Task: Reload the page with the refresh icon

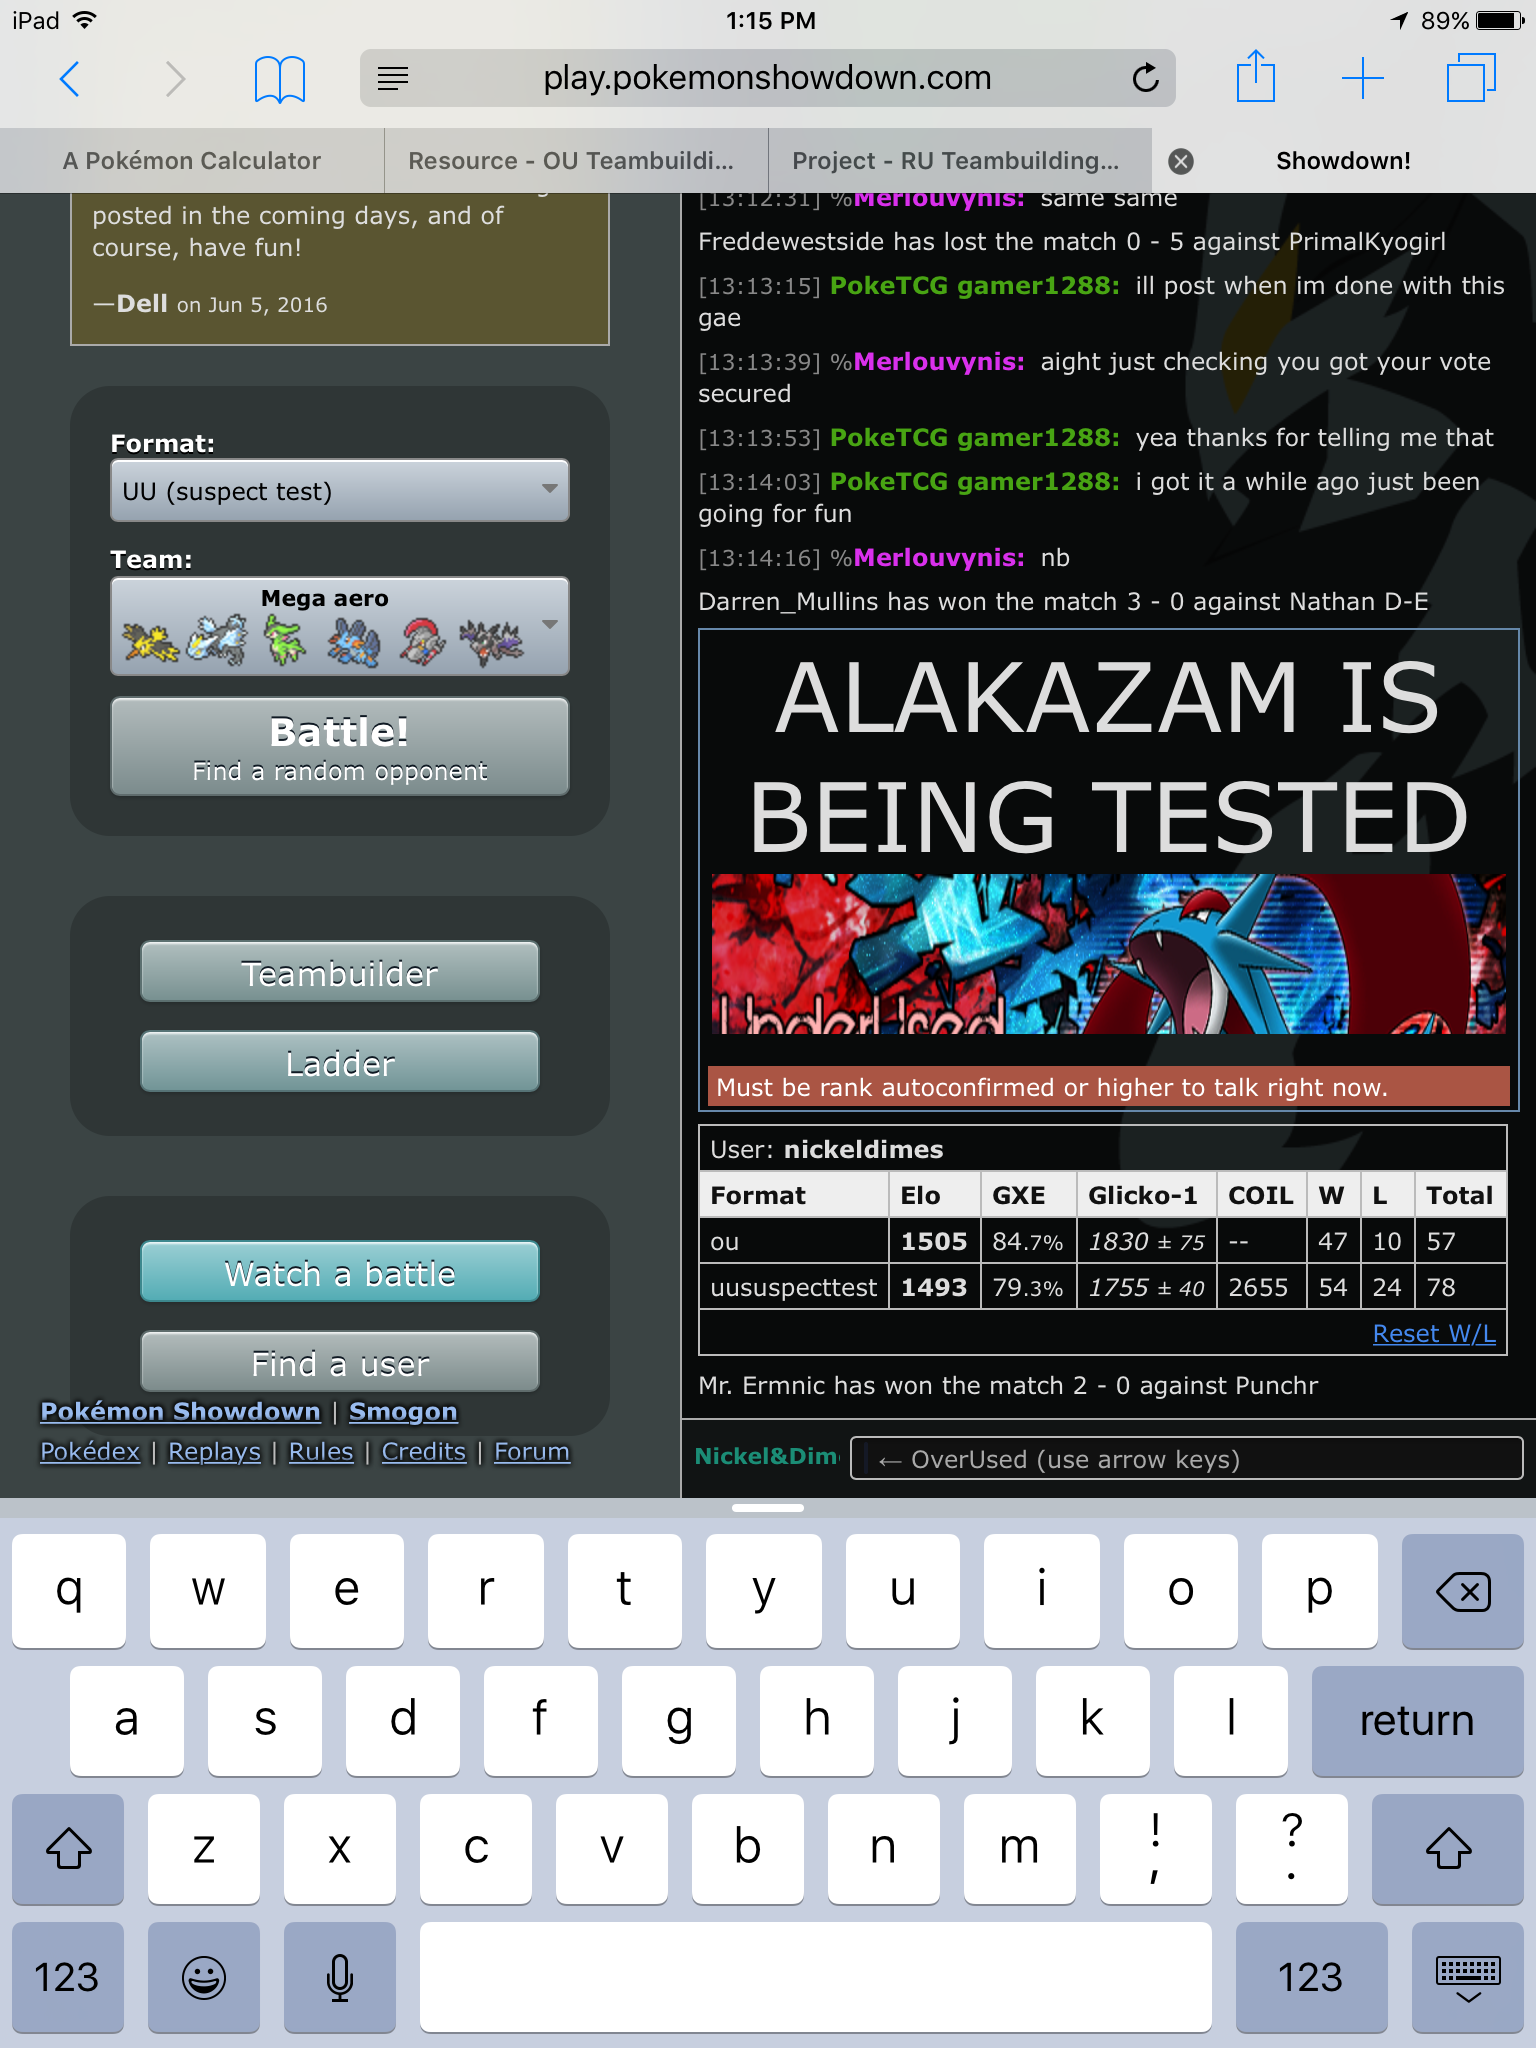Action: (1145, 77)
